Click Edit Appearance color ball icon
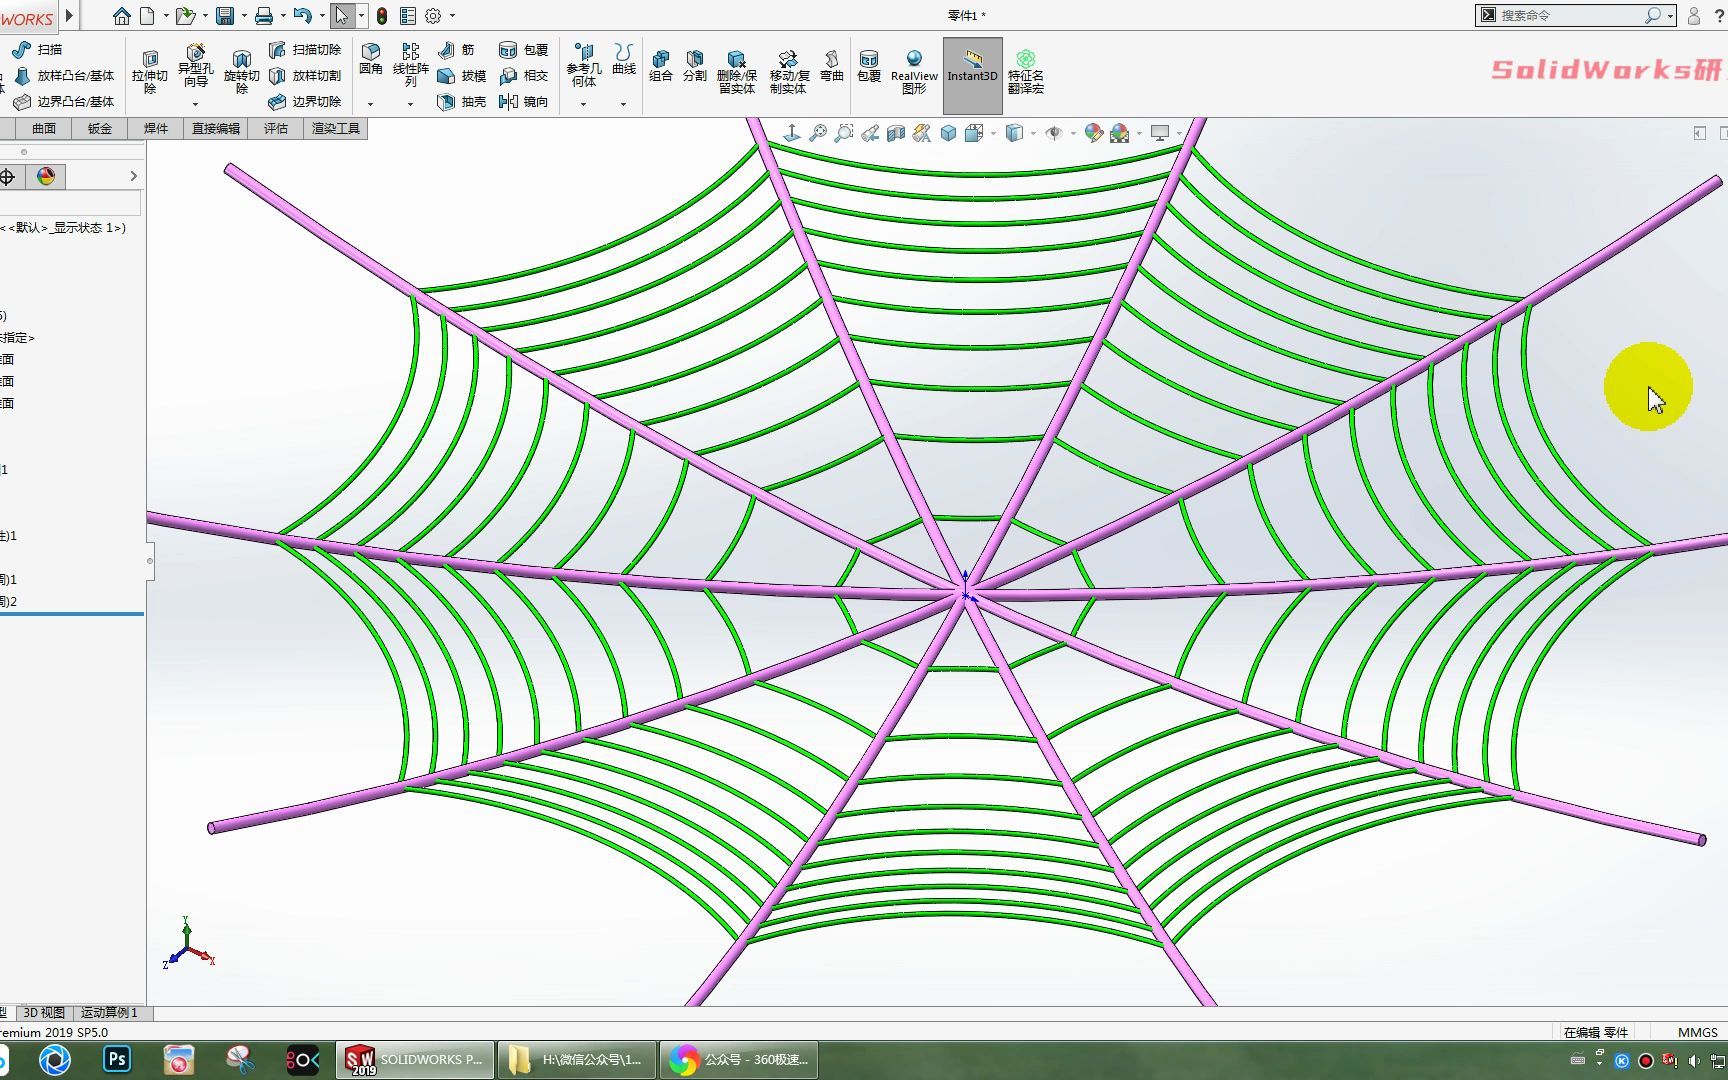This screenshot has height=1080, width=1728. point(1094,133)
